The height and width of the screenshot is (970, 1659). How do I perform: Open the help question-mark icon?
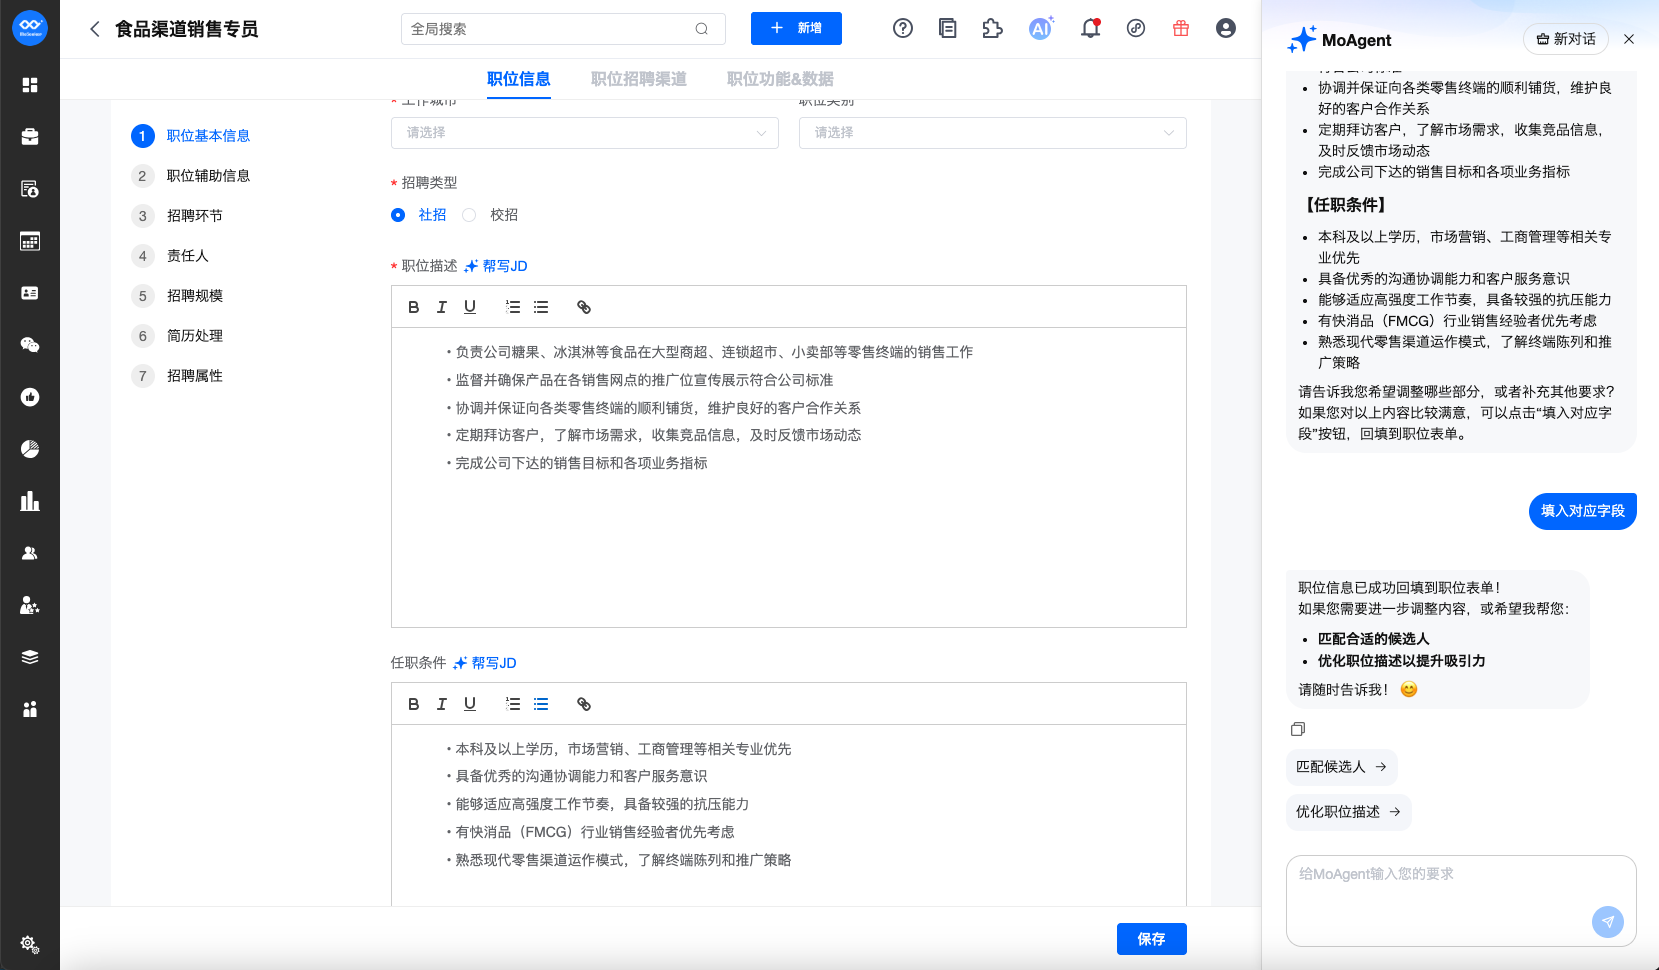pyautogui.click(x=903, y=29)
